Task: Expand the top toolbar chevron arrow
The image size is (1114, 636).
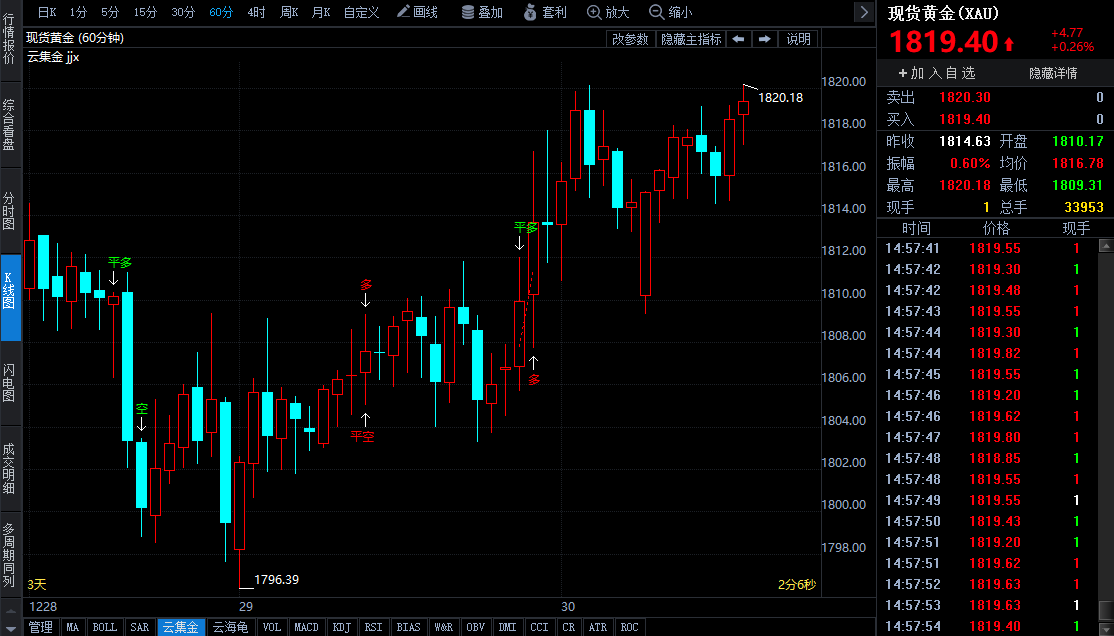Action: [x=864, y=12]
